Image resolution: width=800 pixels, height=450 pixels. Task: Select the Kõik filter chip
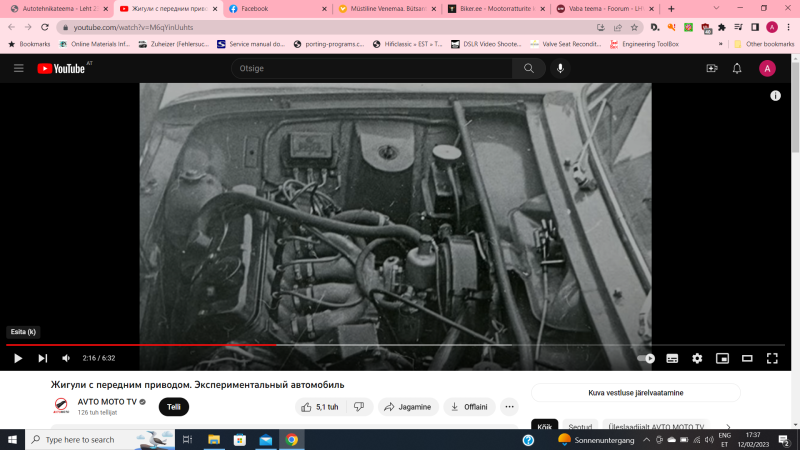(x=544, y=425)
